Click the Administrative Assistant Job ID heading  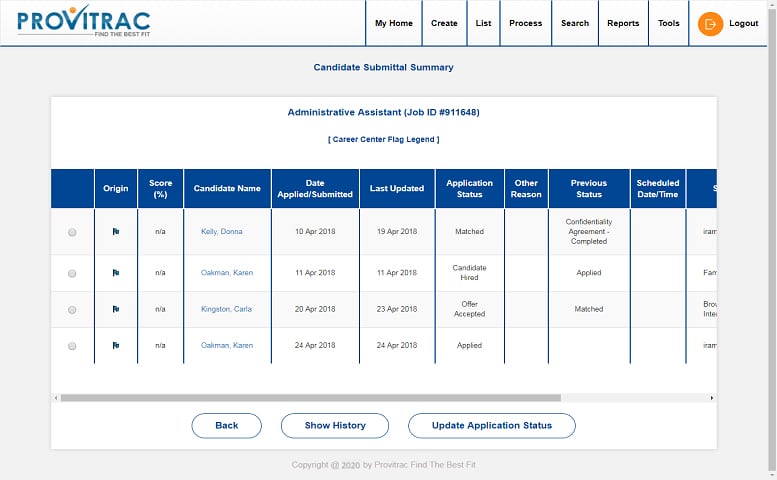click(x=384, y=112)
